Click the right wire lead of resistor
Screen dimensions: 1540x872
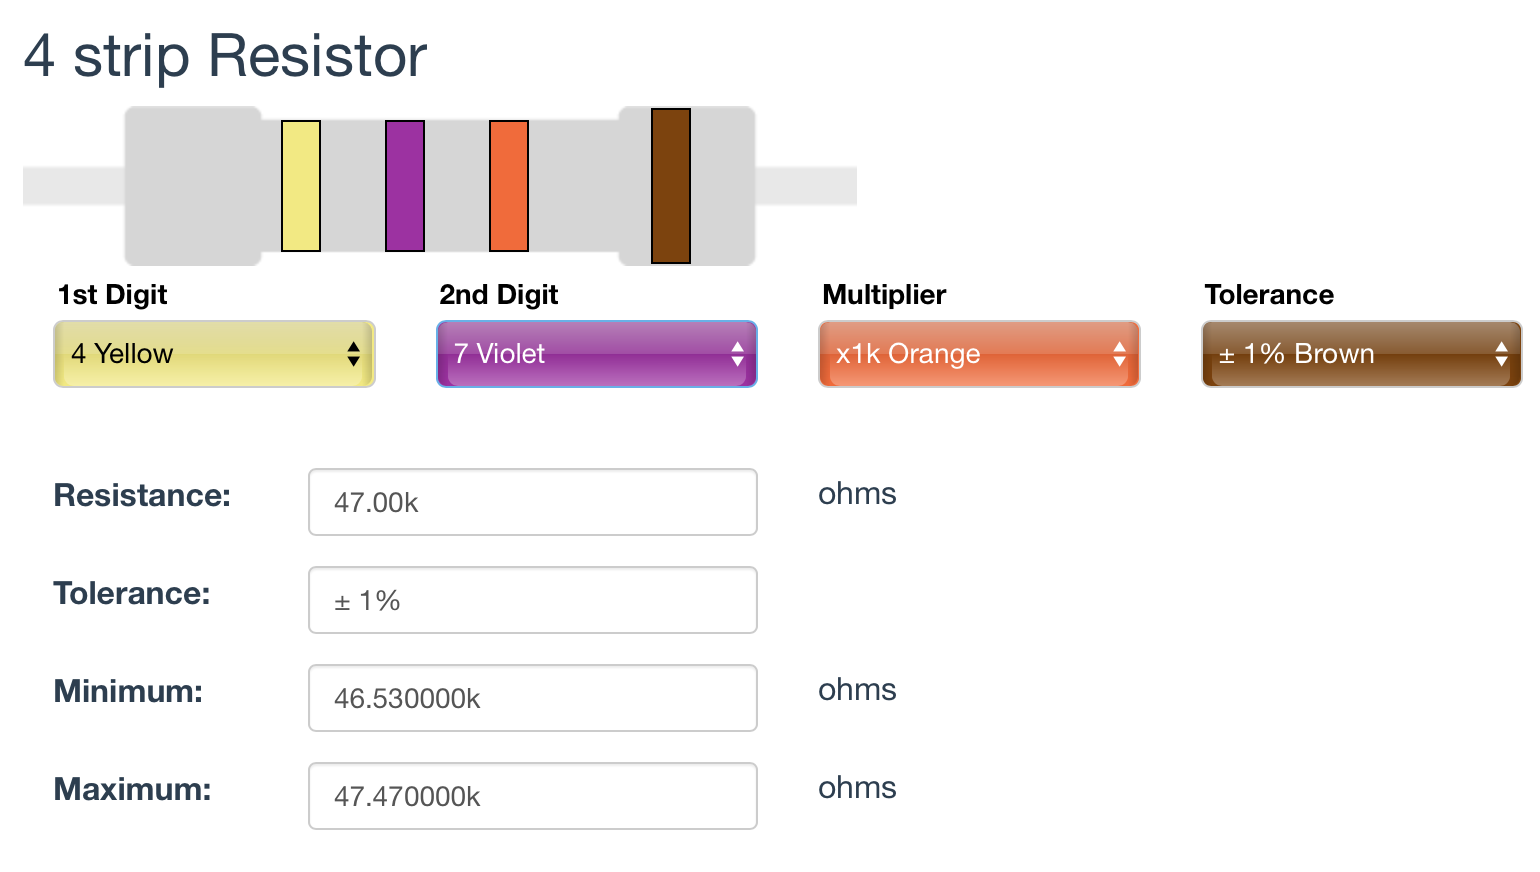[x=806, y=186]
